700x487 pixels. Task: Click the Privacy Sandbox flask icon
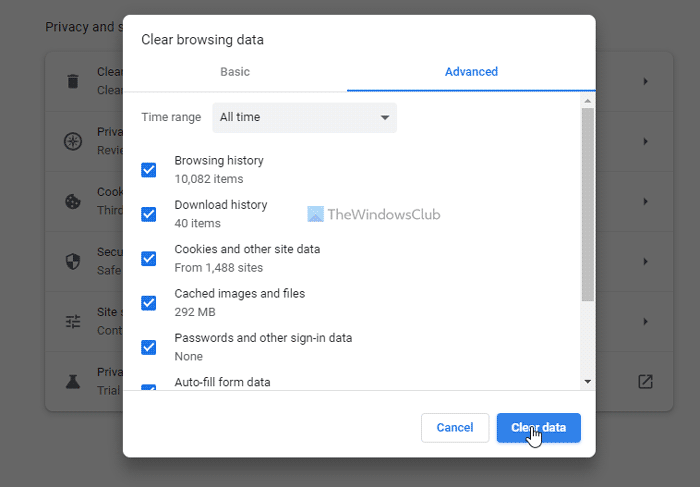(73, 381)
